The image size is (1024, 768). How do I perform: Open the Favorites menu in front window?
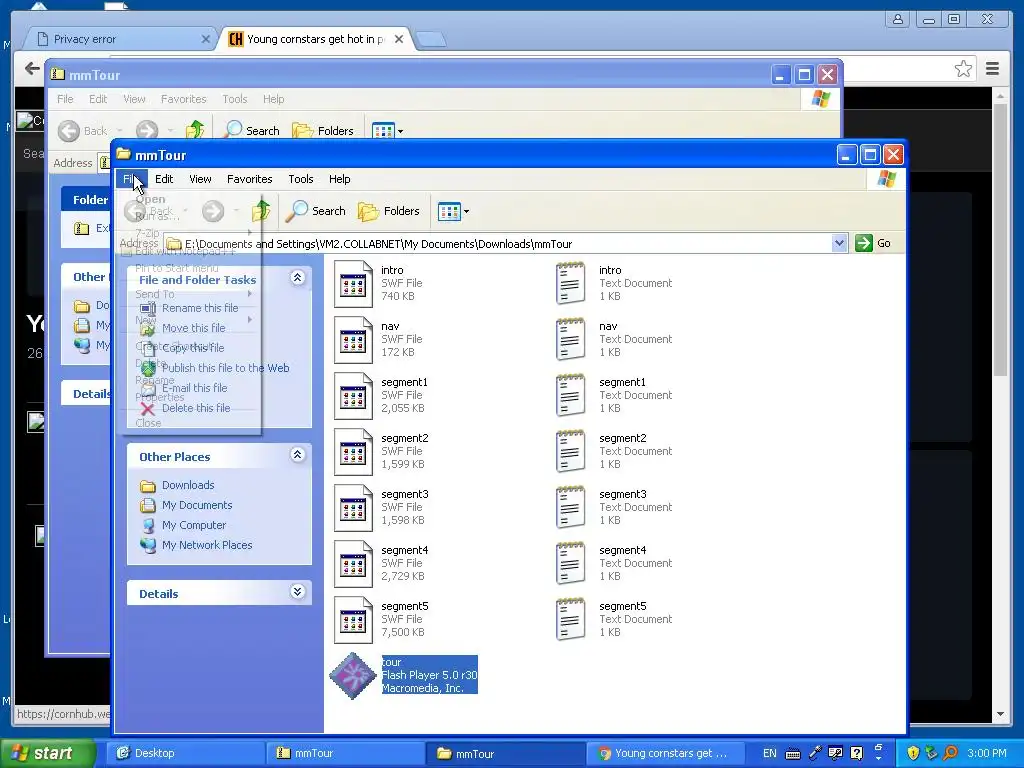(249, 179)
